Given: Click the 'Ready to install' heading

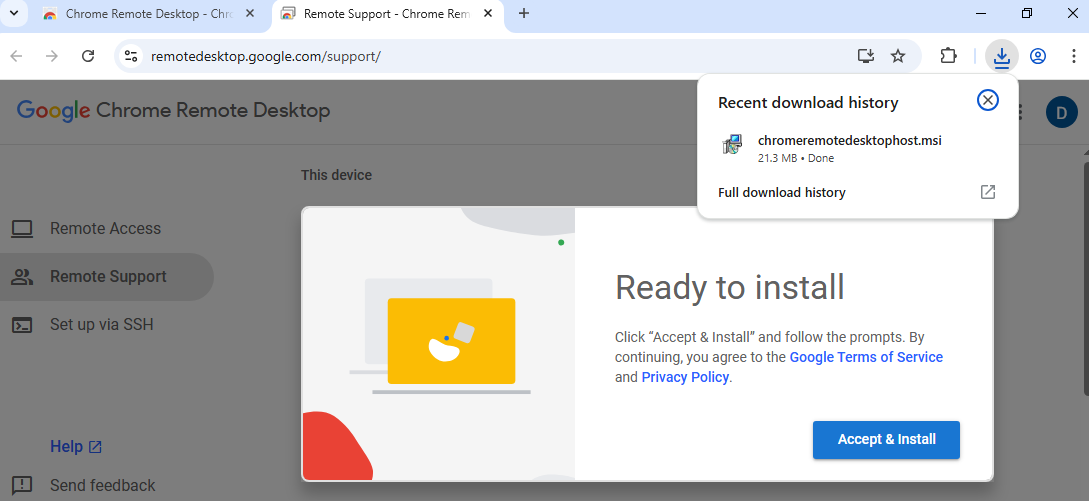Looking at the screenshot, I should pos(730,287).
